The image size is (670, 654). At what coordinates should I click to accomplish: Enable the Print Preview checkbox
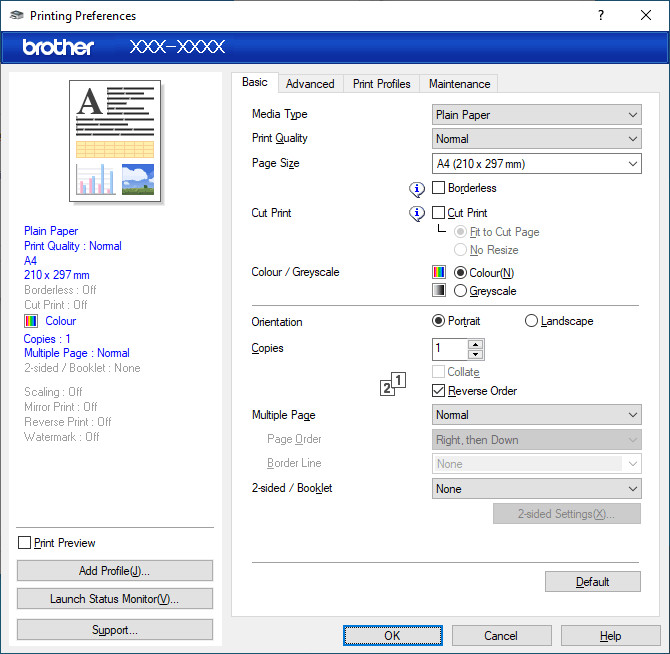point(24,543)
